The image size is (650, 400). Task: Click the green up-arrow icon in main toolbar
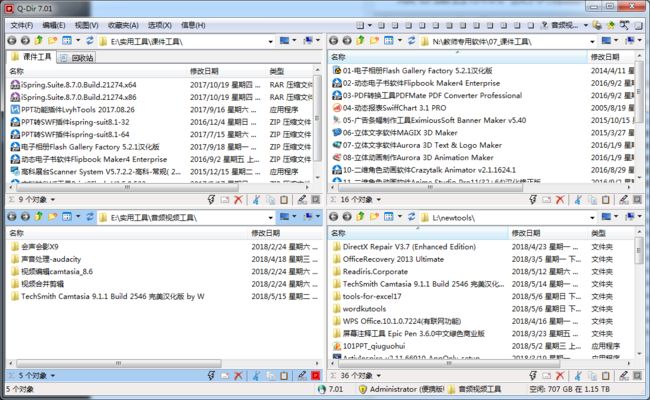[611, 25]
